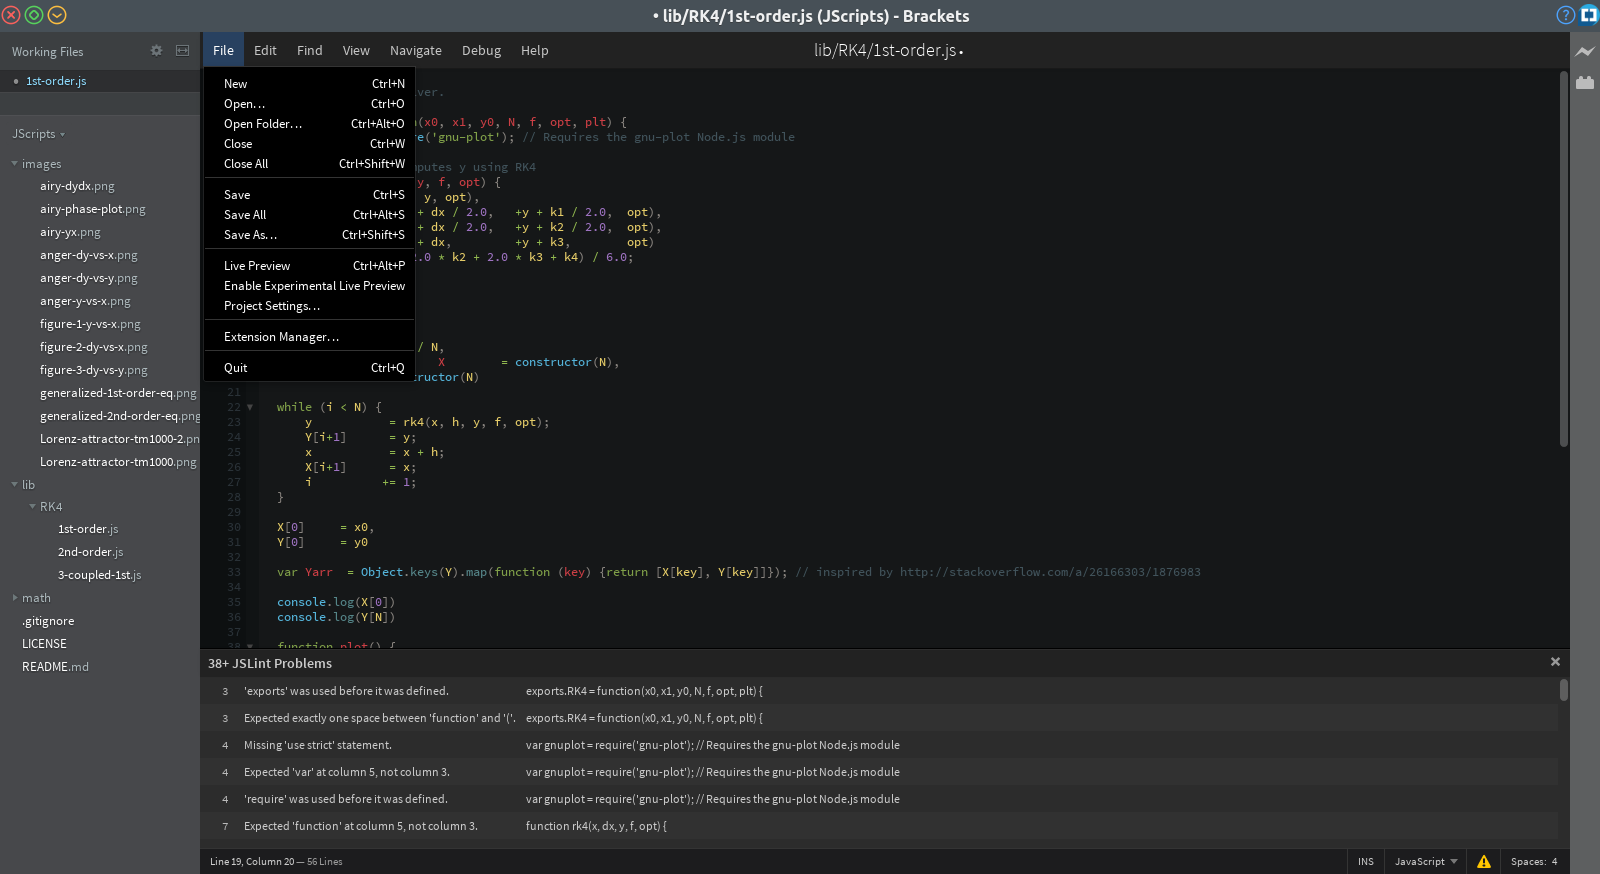Click the help question mark icon

pos(1566,15)
